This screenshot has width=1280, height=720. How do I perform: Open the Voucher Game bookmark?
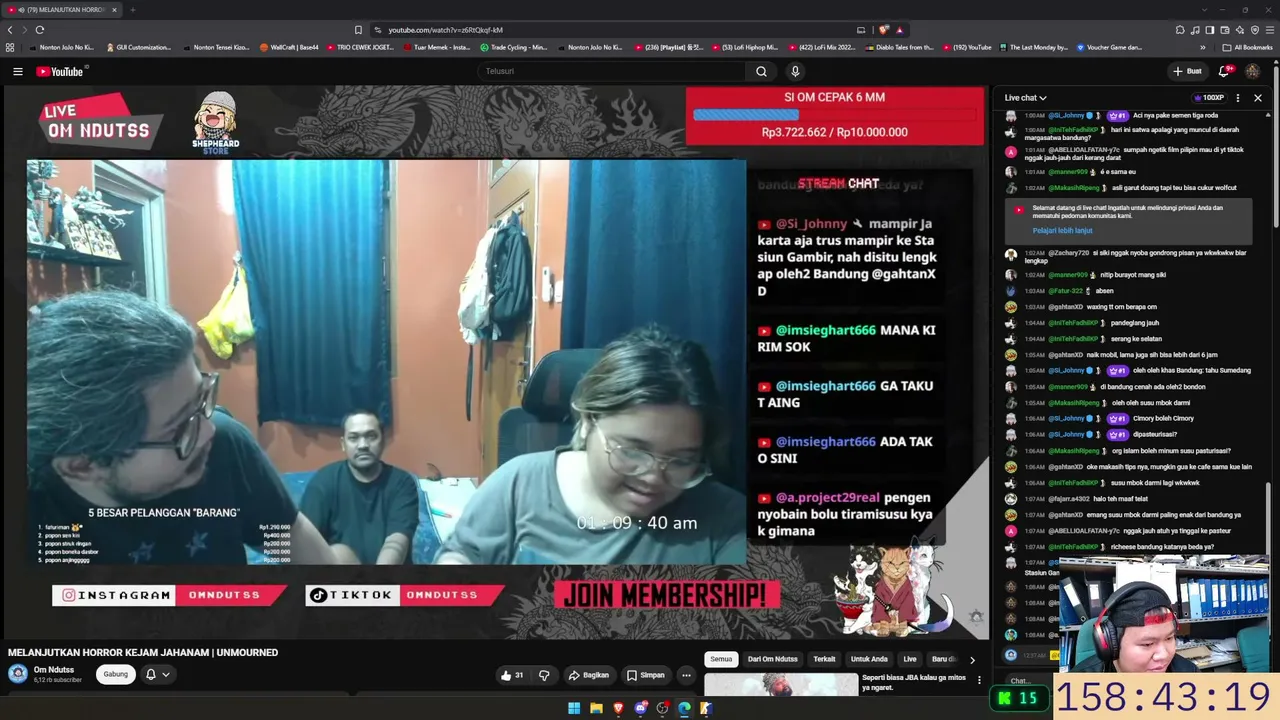coord(1109,47)
